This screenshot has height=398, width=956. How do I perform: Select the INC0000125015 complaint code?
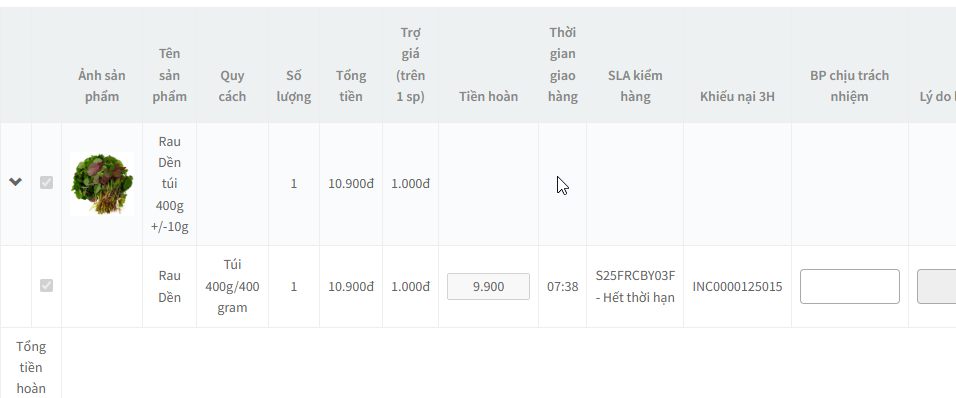(x=737, y=286)
